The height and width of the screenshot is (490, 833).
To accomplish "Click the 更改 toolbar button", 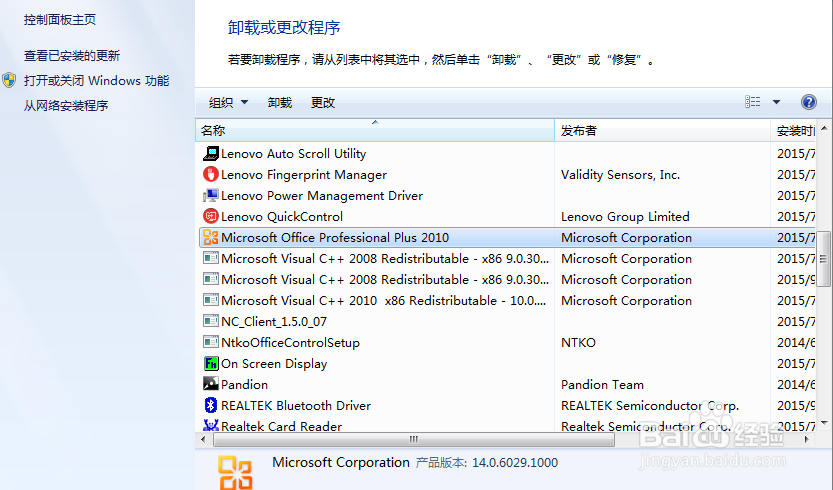I will click(x=323, y=103).
